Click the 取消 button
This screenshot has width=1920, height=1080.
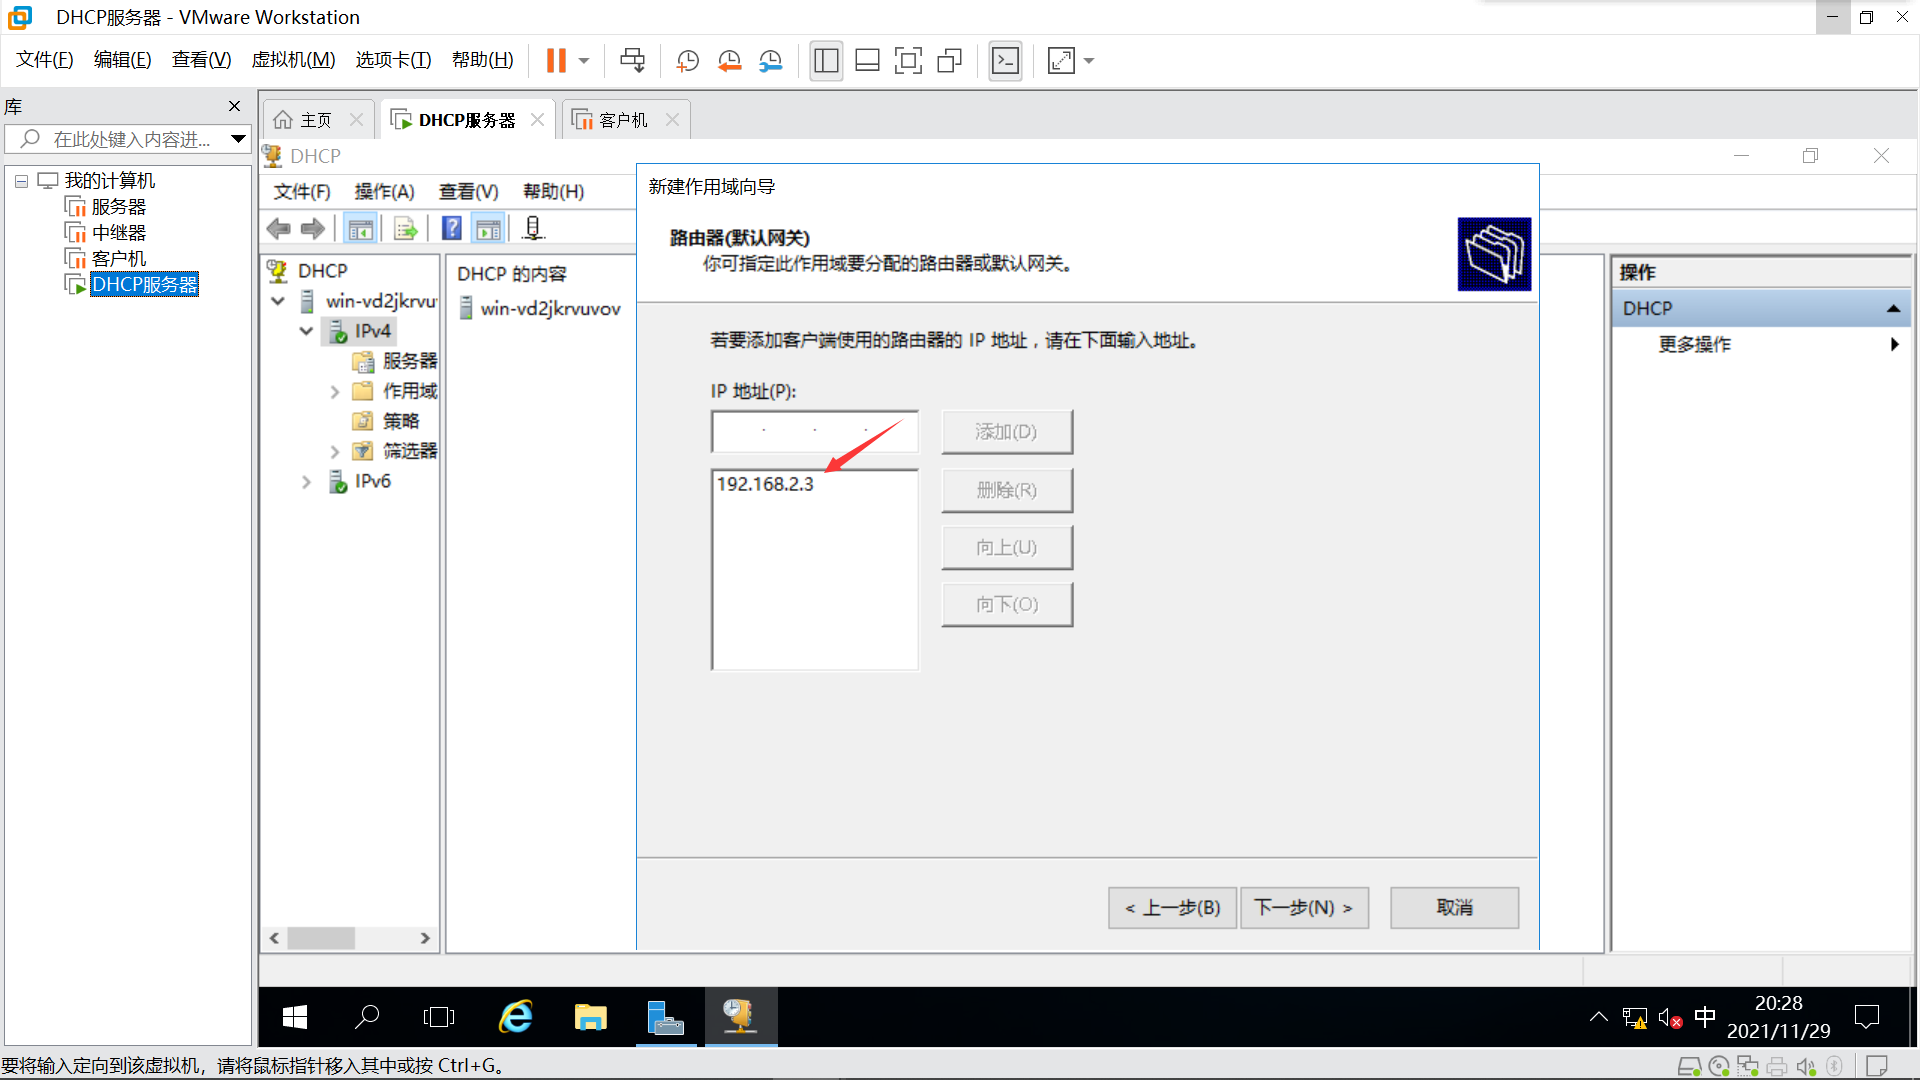click(1454, 908)
